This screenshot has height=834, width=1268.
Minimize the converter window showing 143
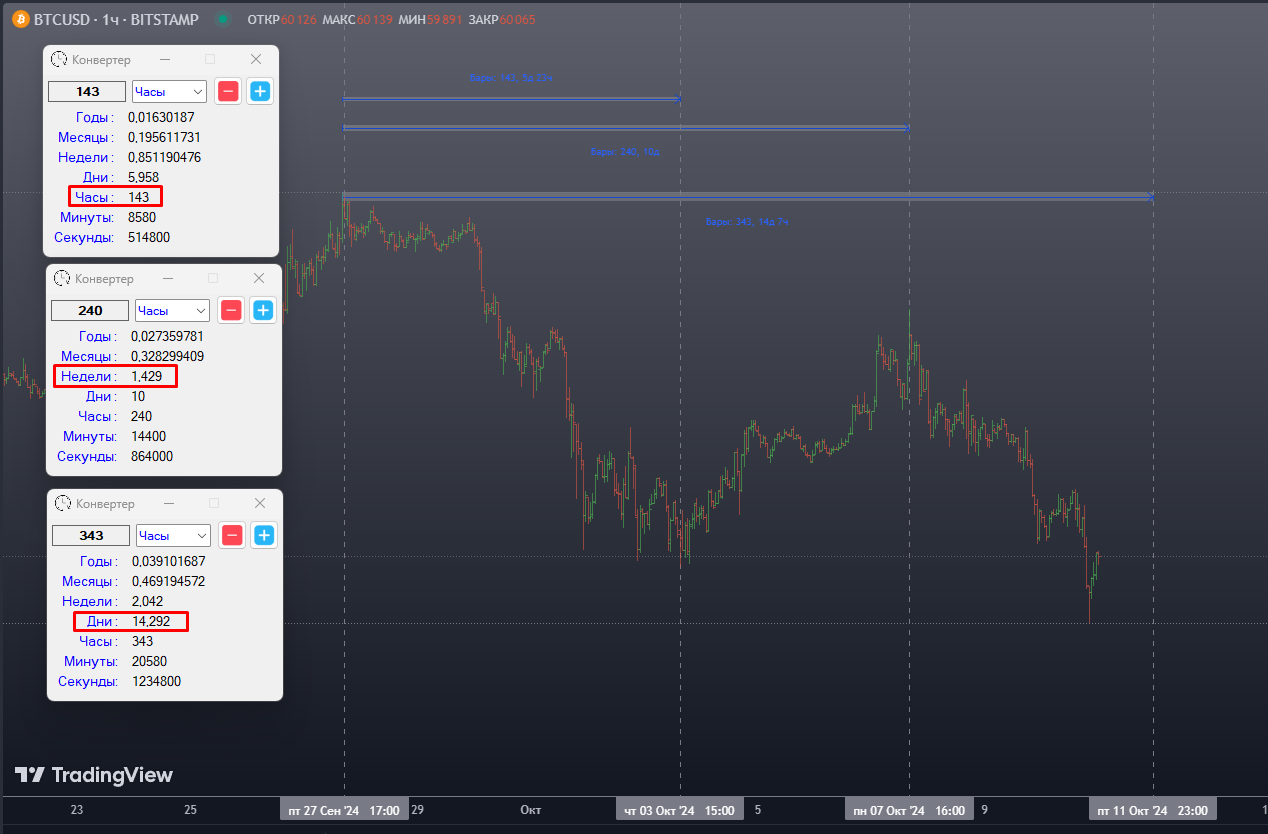tap(165, 60)
